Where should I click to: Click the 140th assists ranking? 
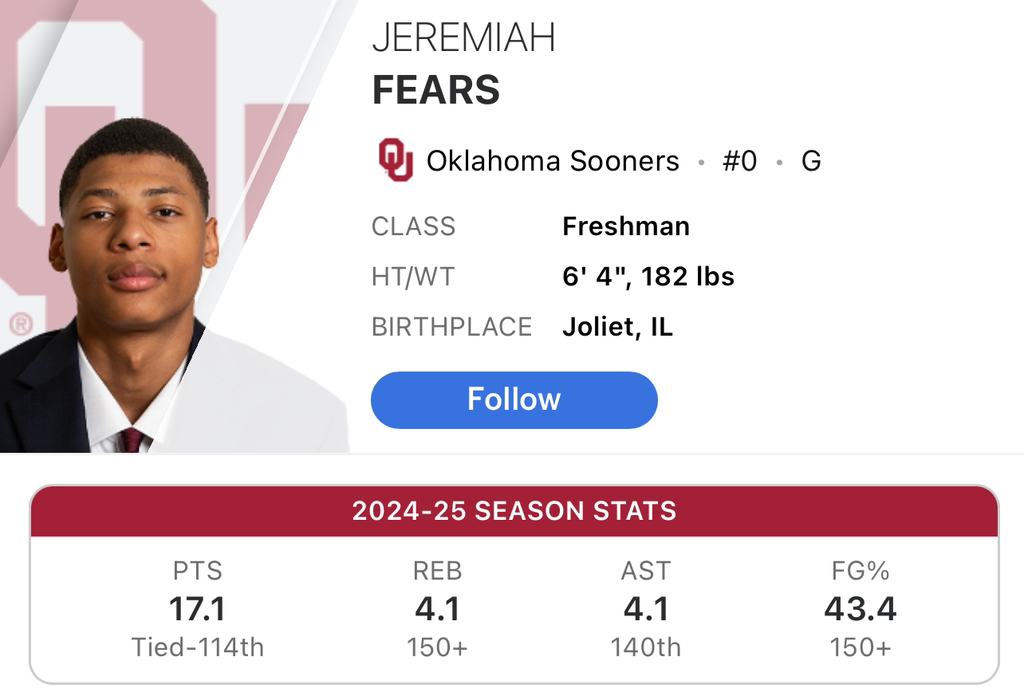[646, 647]
